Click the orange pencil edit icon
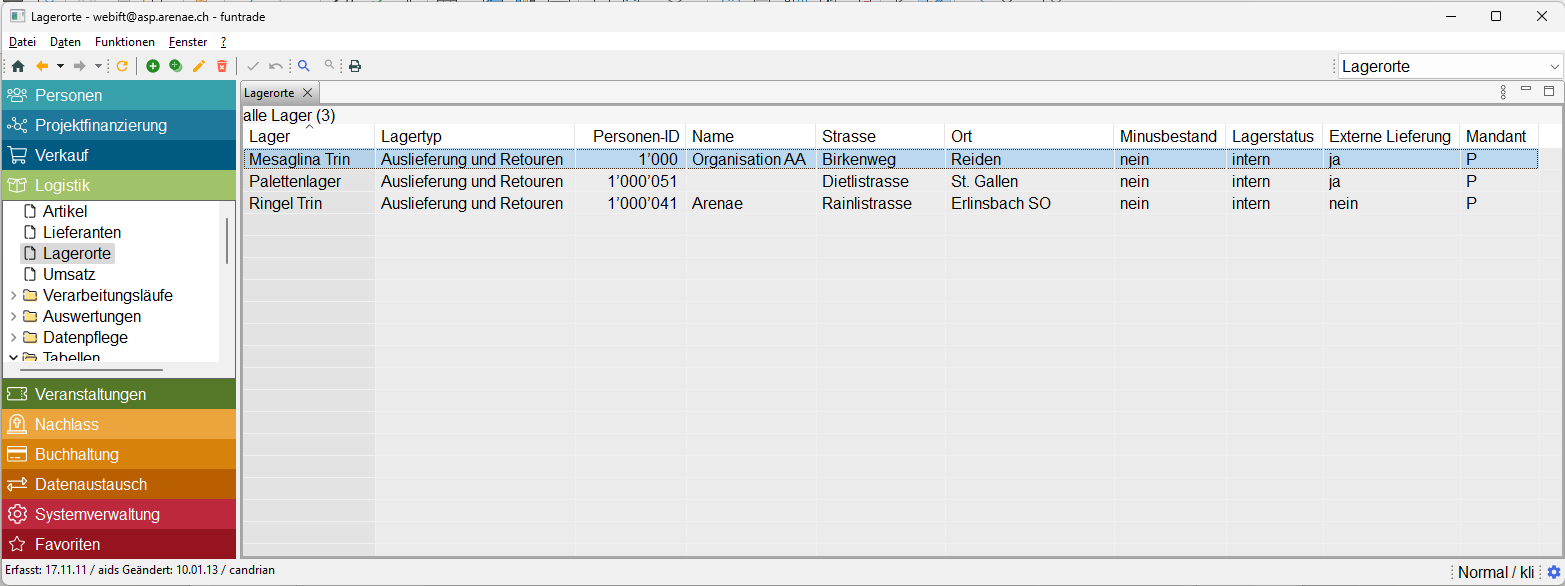 pos(199,66)
